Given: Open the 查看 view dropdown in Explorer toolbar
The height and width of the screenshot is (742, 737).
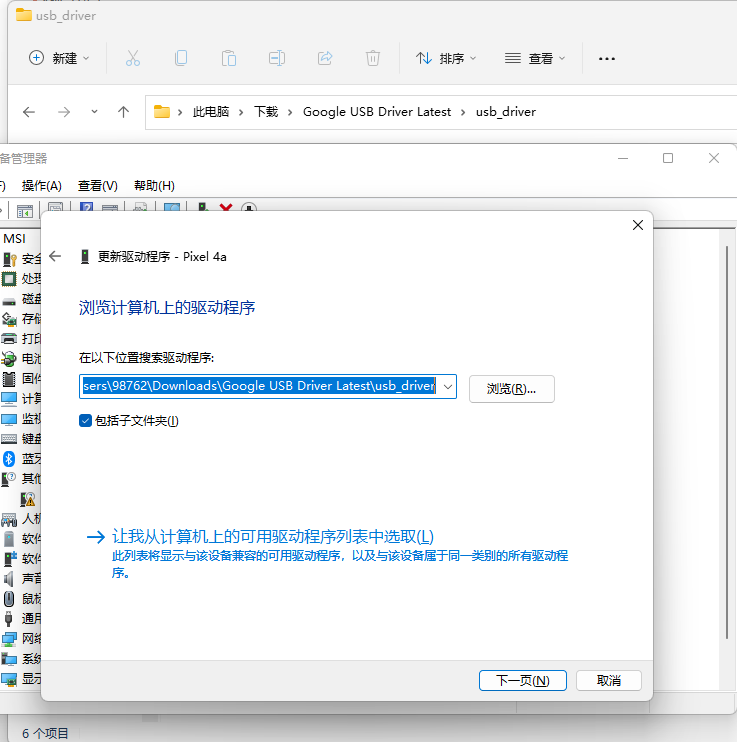Looking at the screenshot, I should click(x=535, y=58).
